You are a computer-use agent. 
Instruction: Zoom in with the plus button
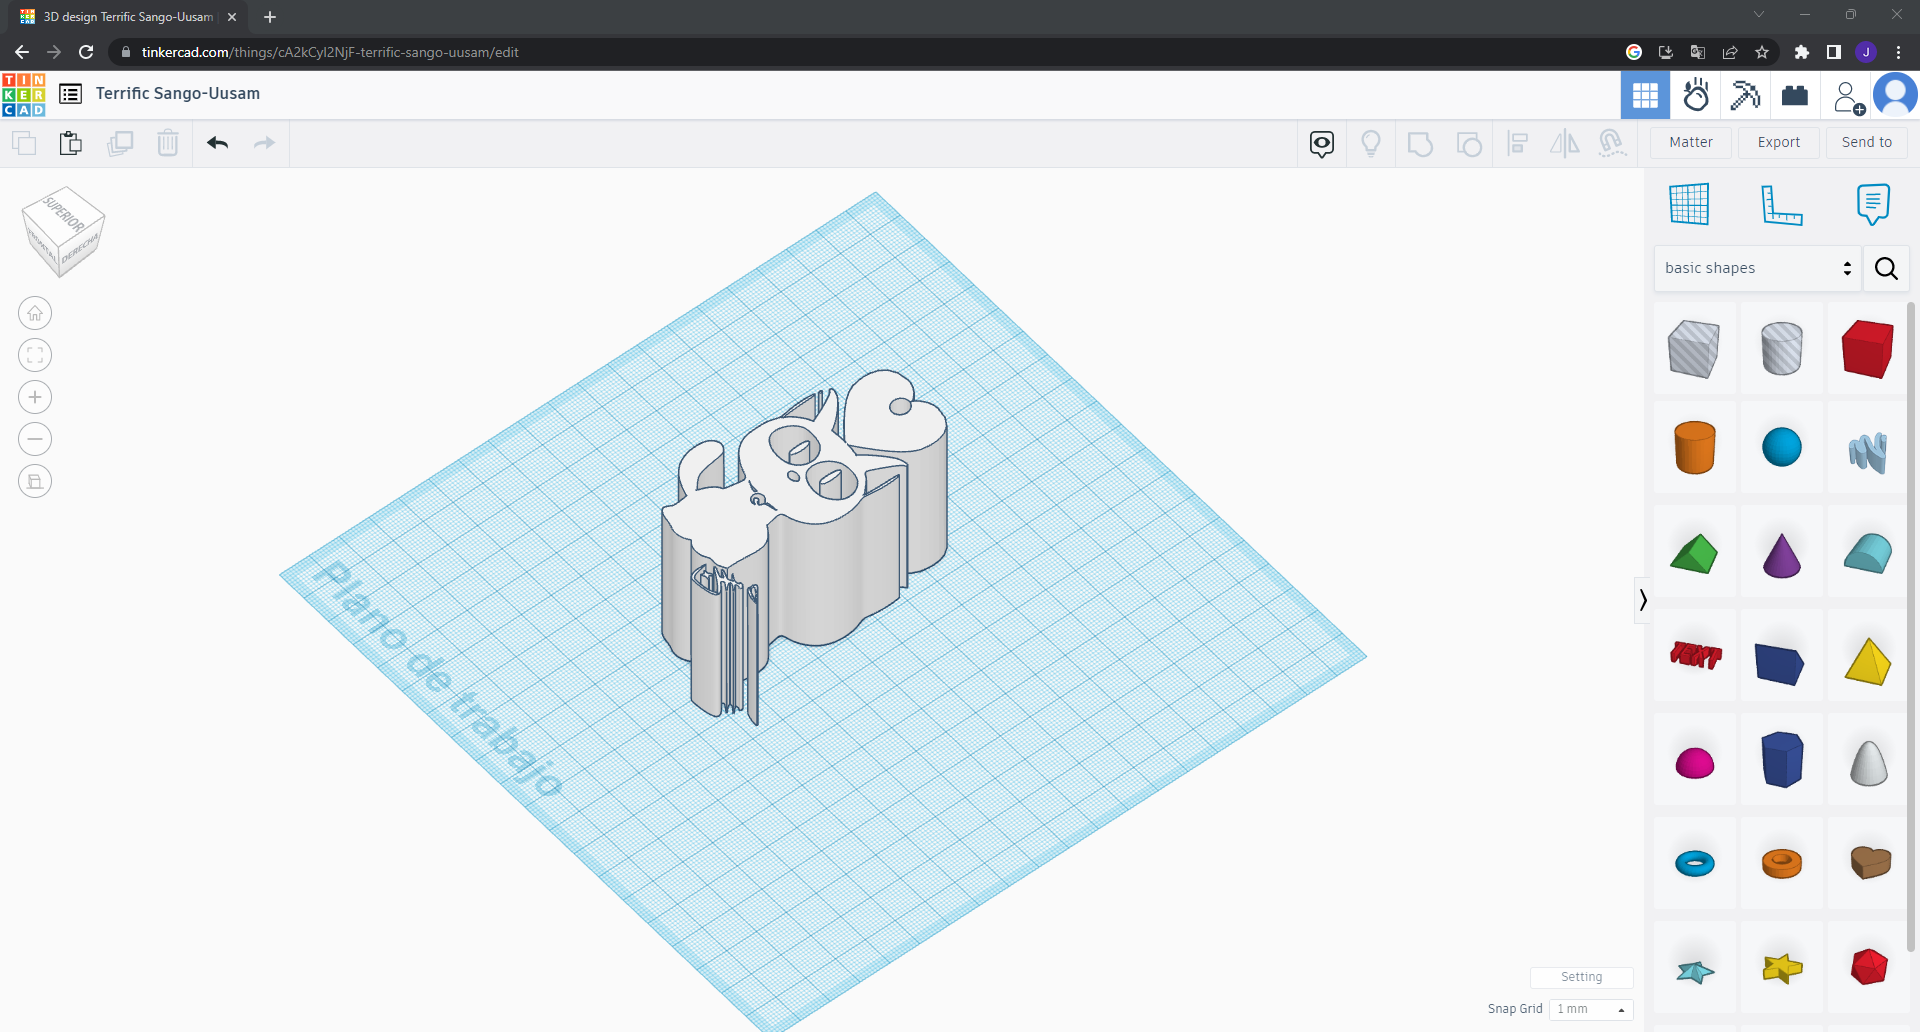pos(35,397)
